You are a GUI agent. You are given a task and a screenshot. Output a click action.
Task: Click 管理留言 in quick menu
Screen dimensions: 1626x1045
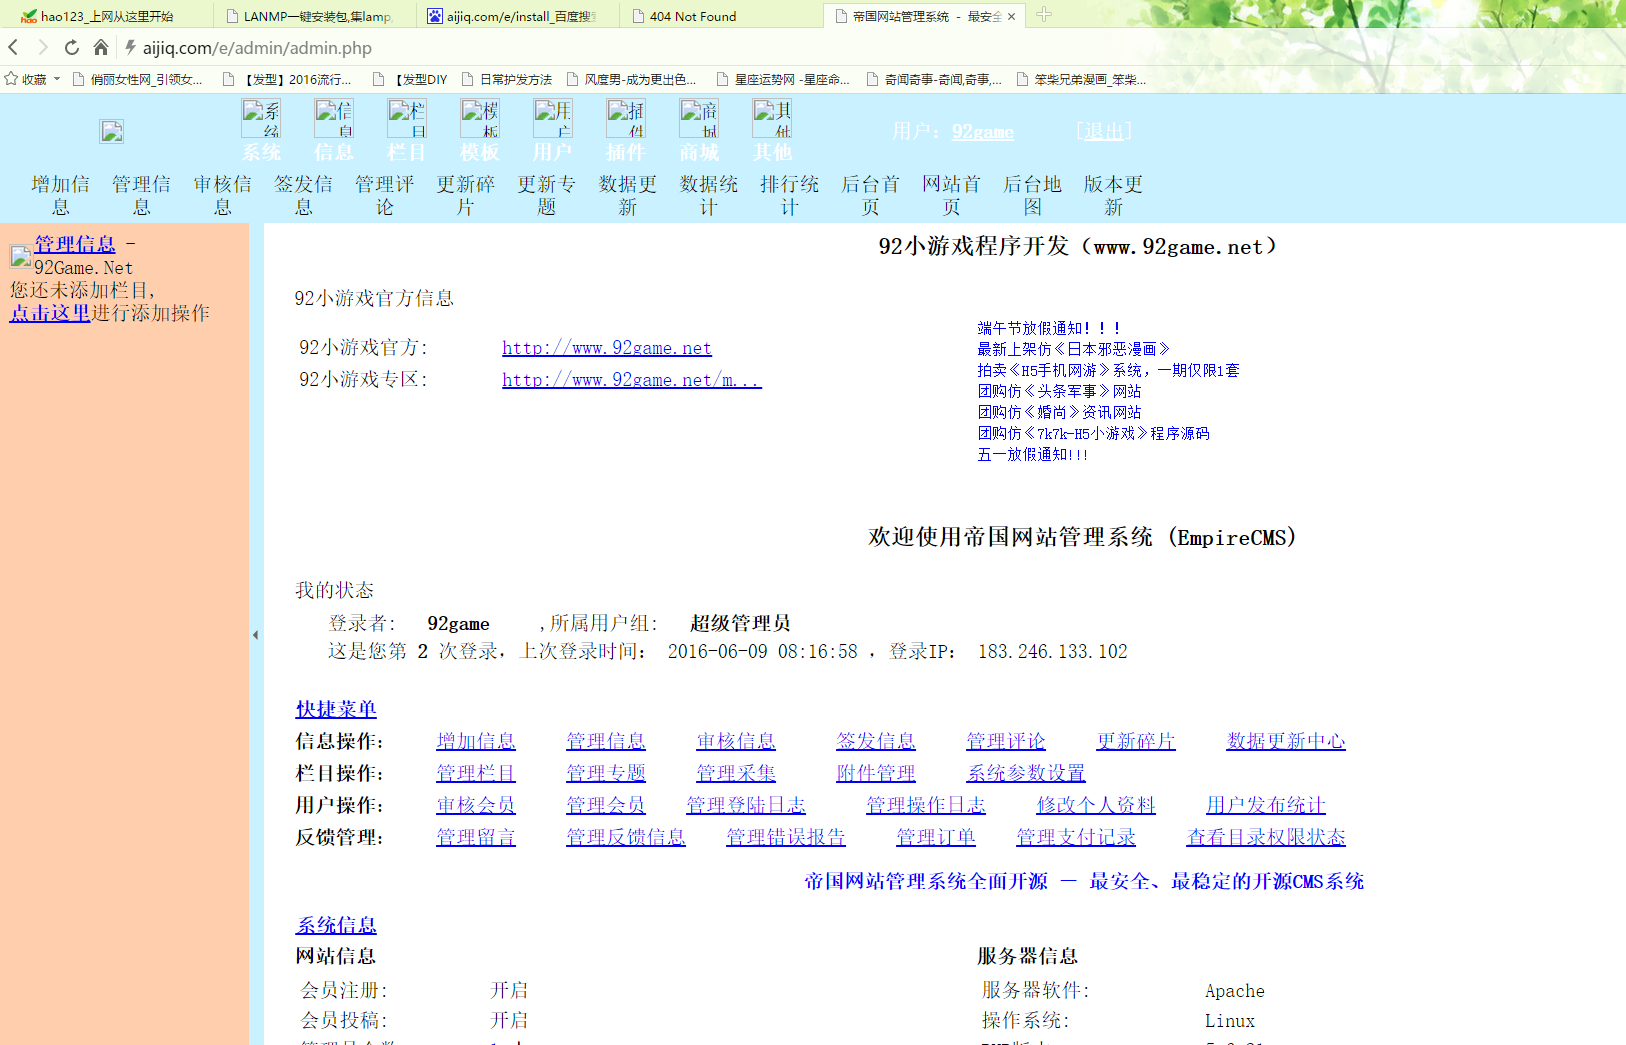[476, 837]
